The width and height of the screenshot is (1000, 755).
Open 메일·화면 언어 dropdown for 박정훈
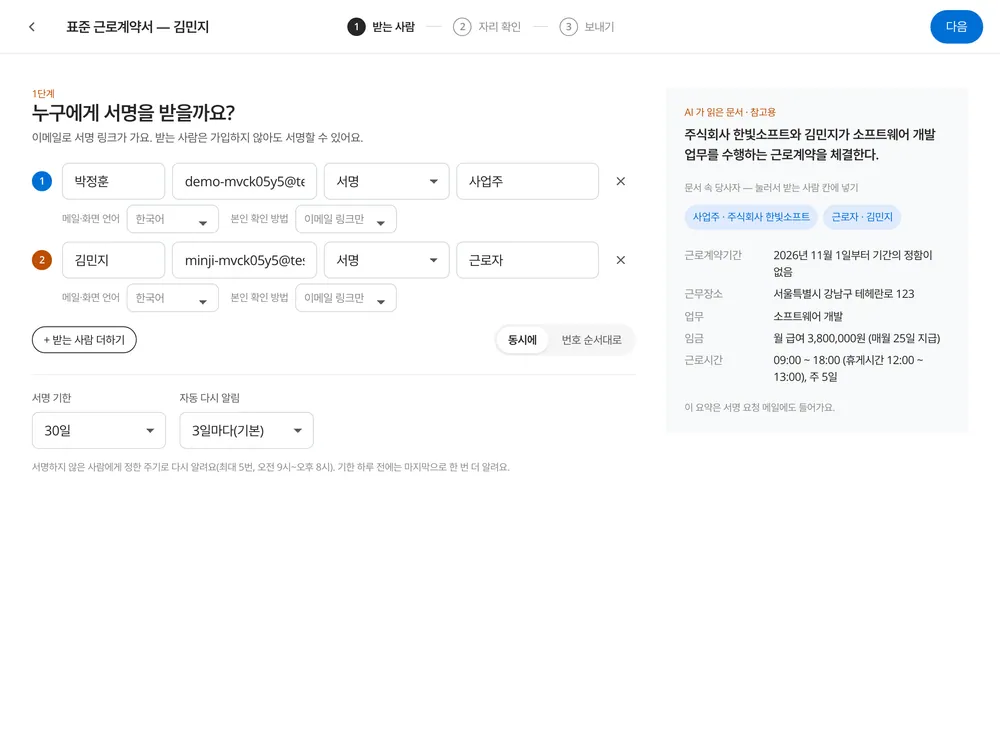[x=173, y=219]
